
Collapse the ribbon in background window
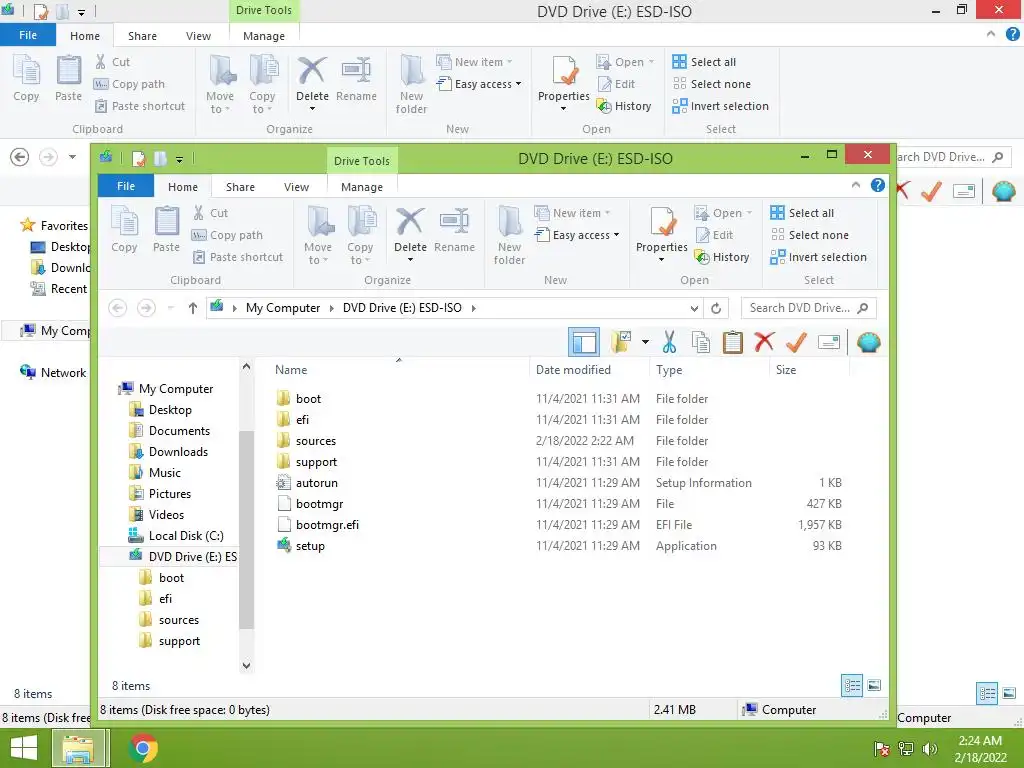click(x=991, y=34)
